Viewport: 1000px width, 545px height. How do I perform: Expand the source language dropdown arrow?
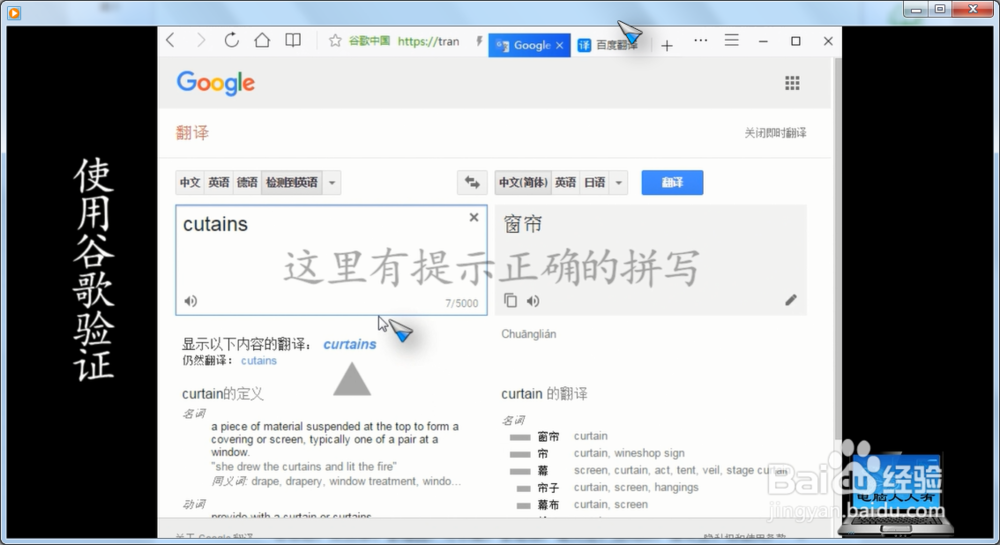332,182
